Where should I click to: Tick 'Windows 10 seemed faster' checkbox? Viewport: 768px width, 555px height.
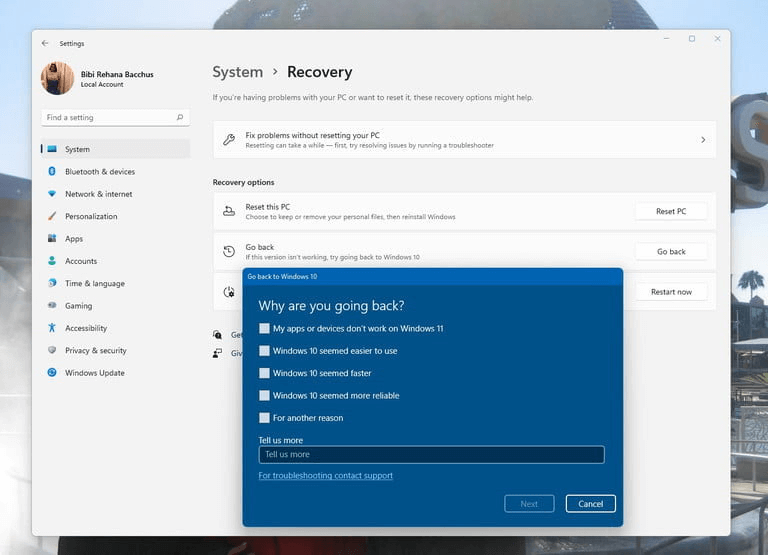(264, 373)
